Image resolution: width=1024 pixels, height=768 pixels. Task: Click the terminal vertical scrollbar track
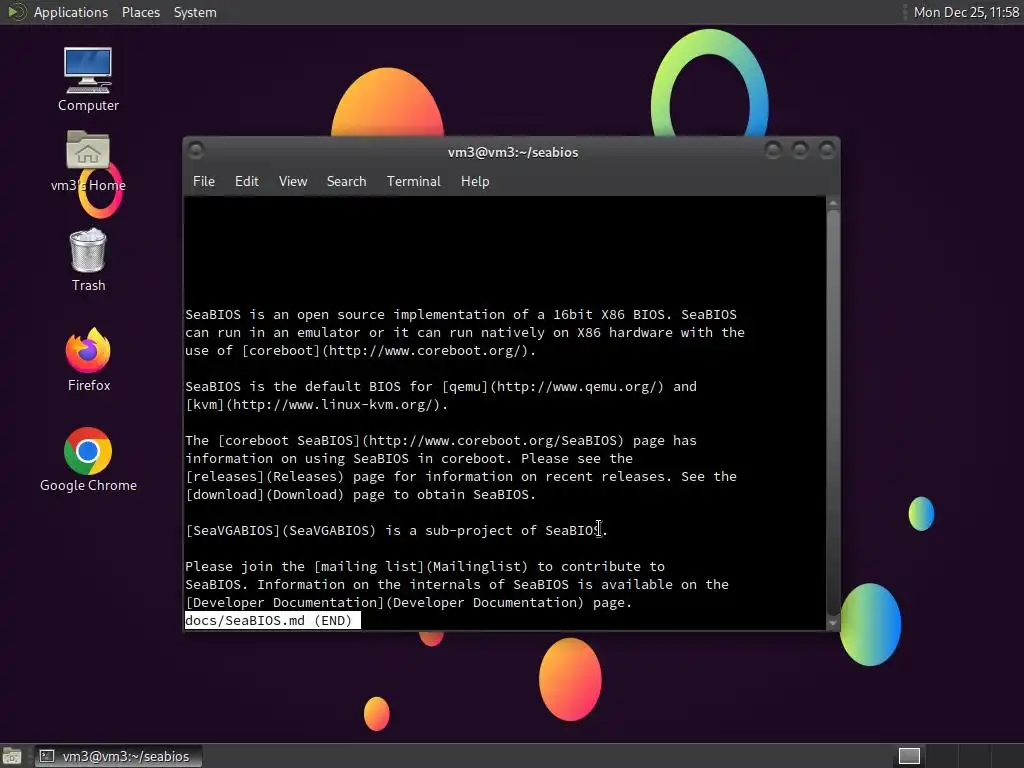coord(833,413)
